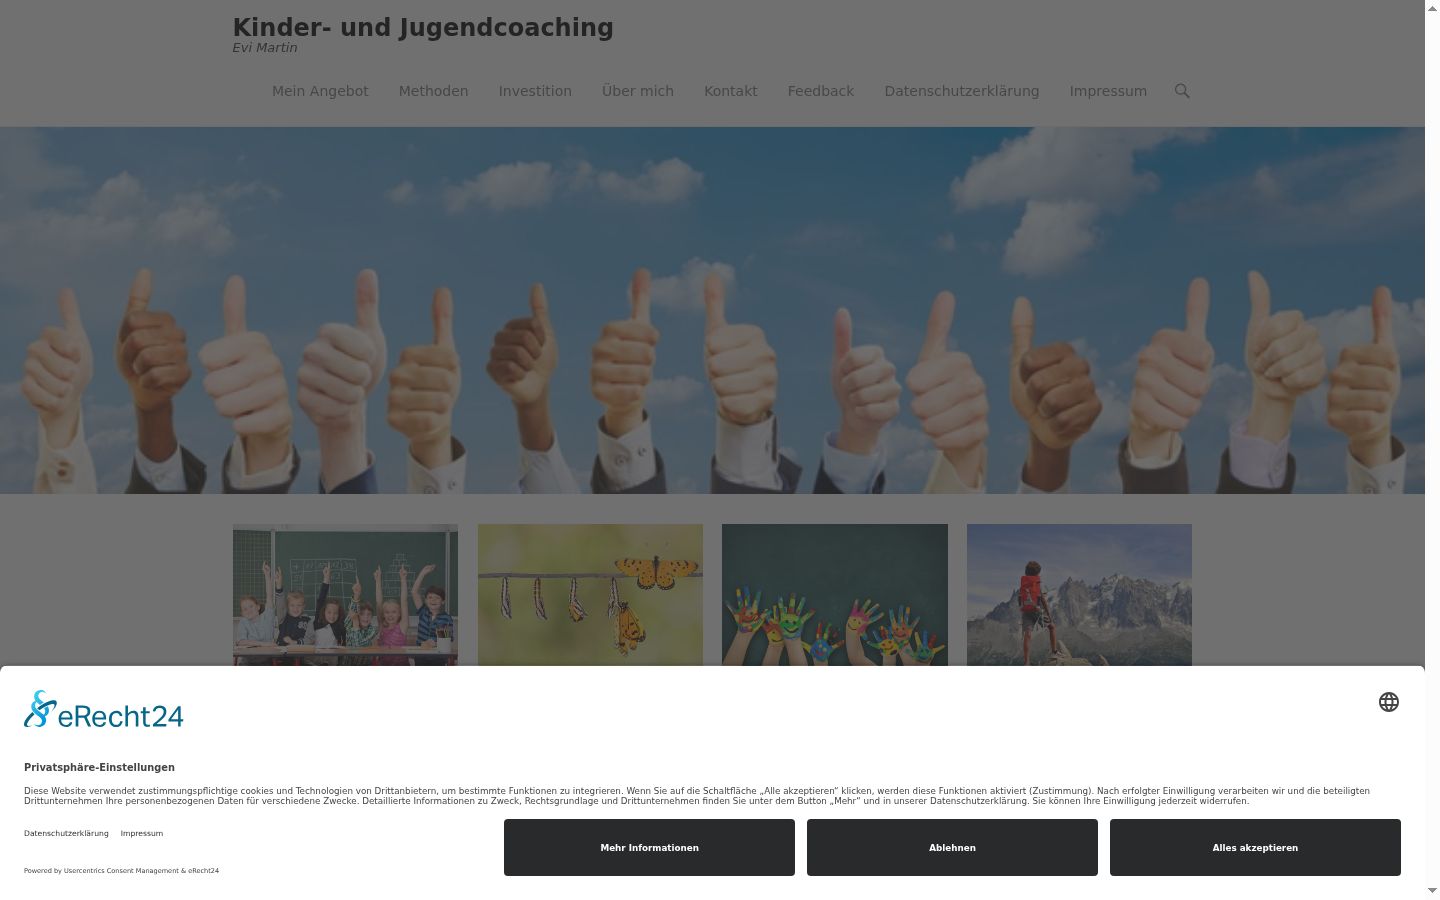Screen dimensions: 1440x900
Task: Click the globe language selector icon
Action: [x=1389, y=702]
